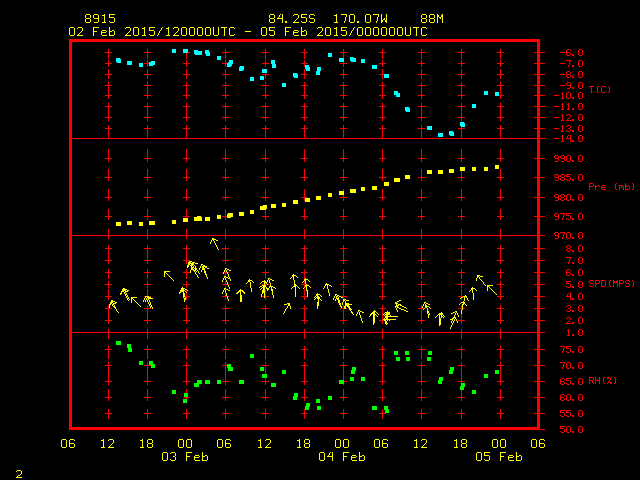Click the end time 05 Feb 2015/000000UTC
The width and height of the screenshot is (640, 480).
[x=344, y=32]
